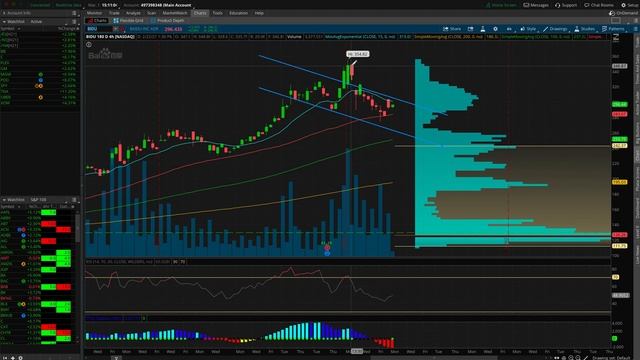The height and width of the screenshot is (360, 640).
Task: Open the Studies menu
Action: tap(584, 29)
